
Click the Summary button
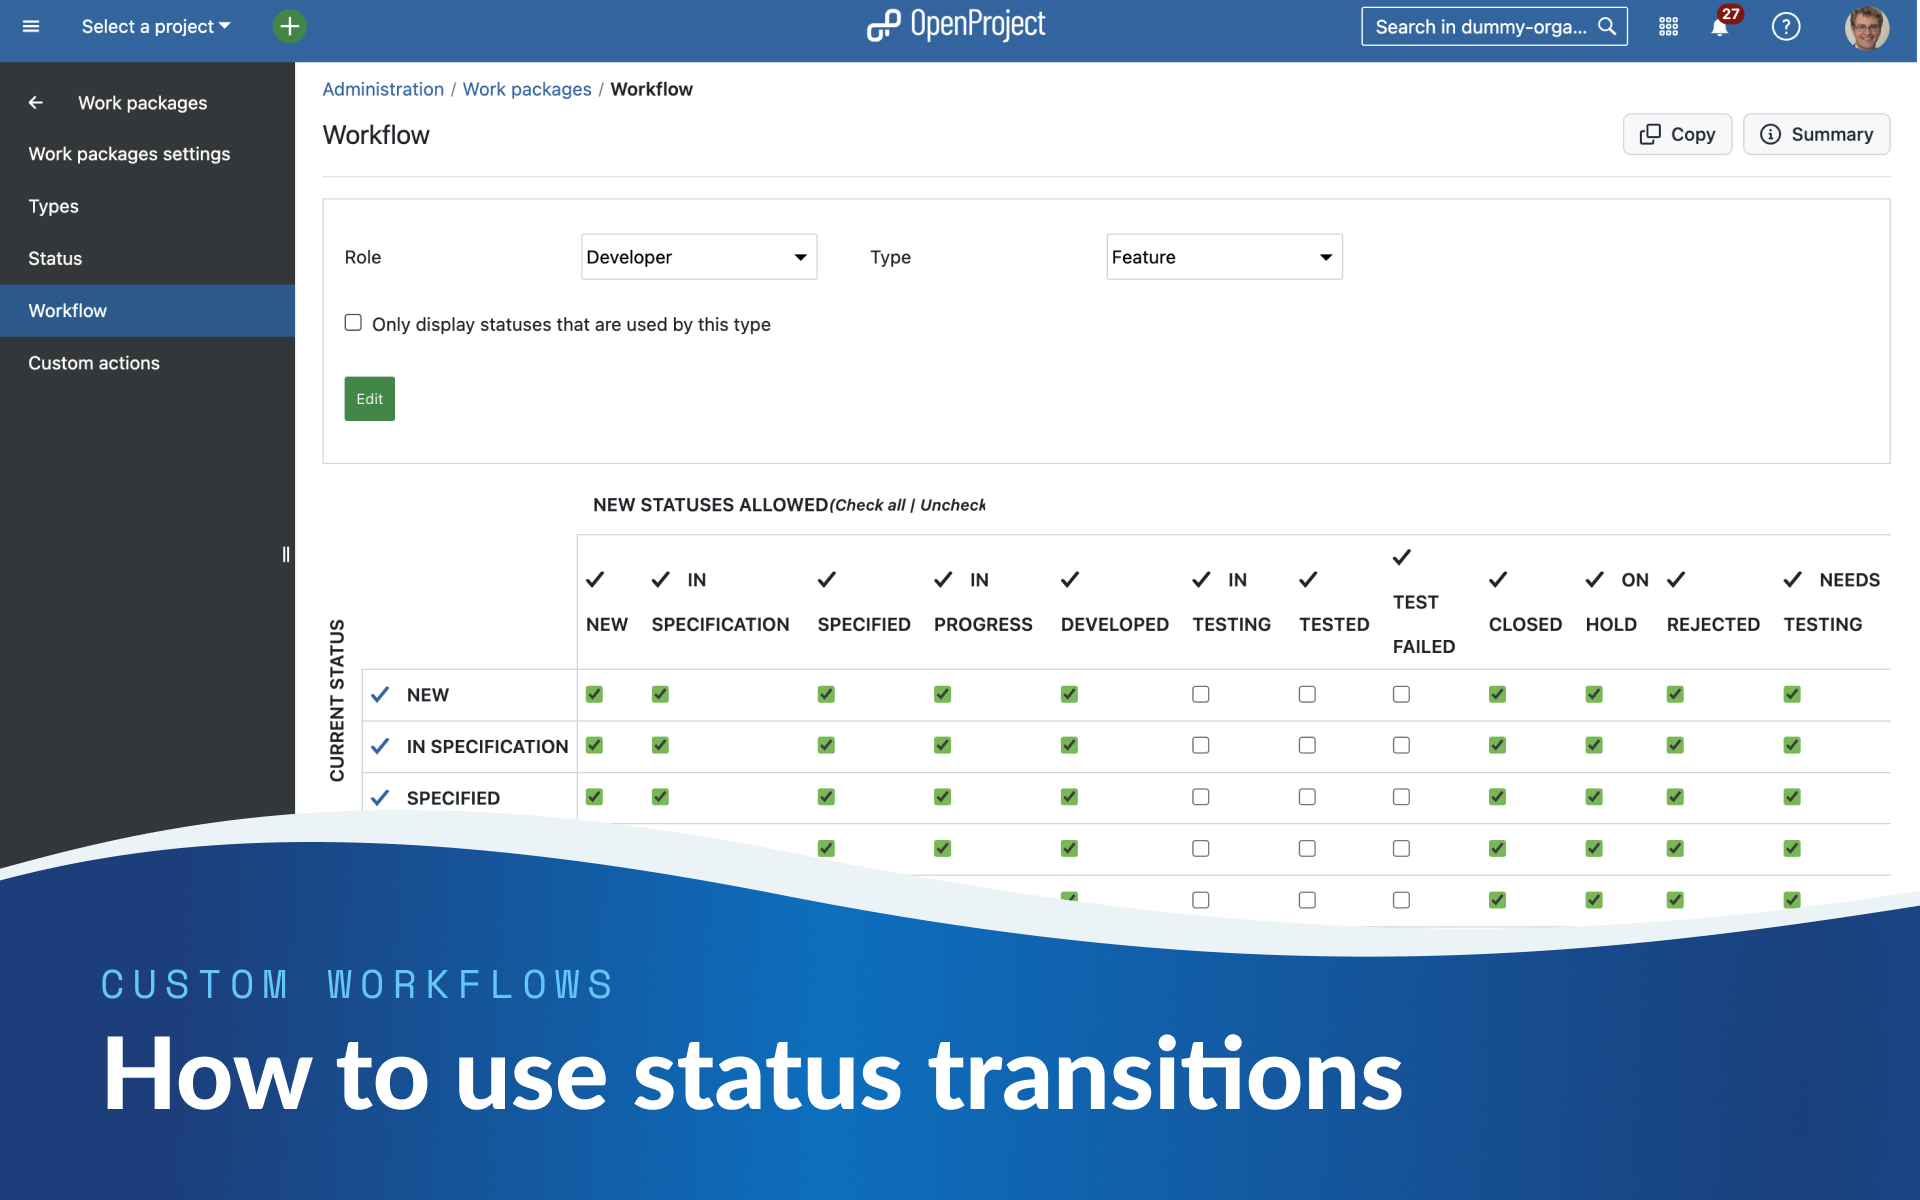click(1815, 134)
